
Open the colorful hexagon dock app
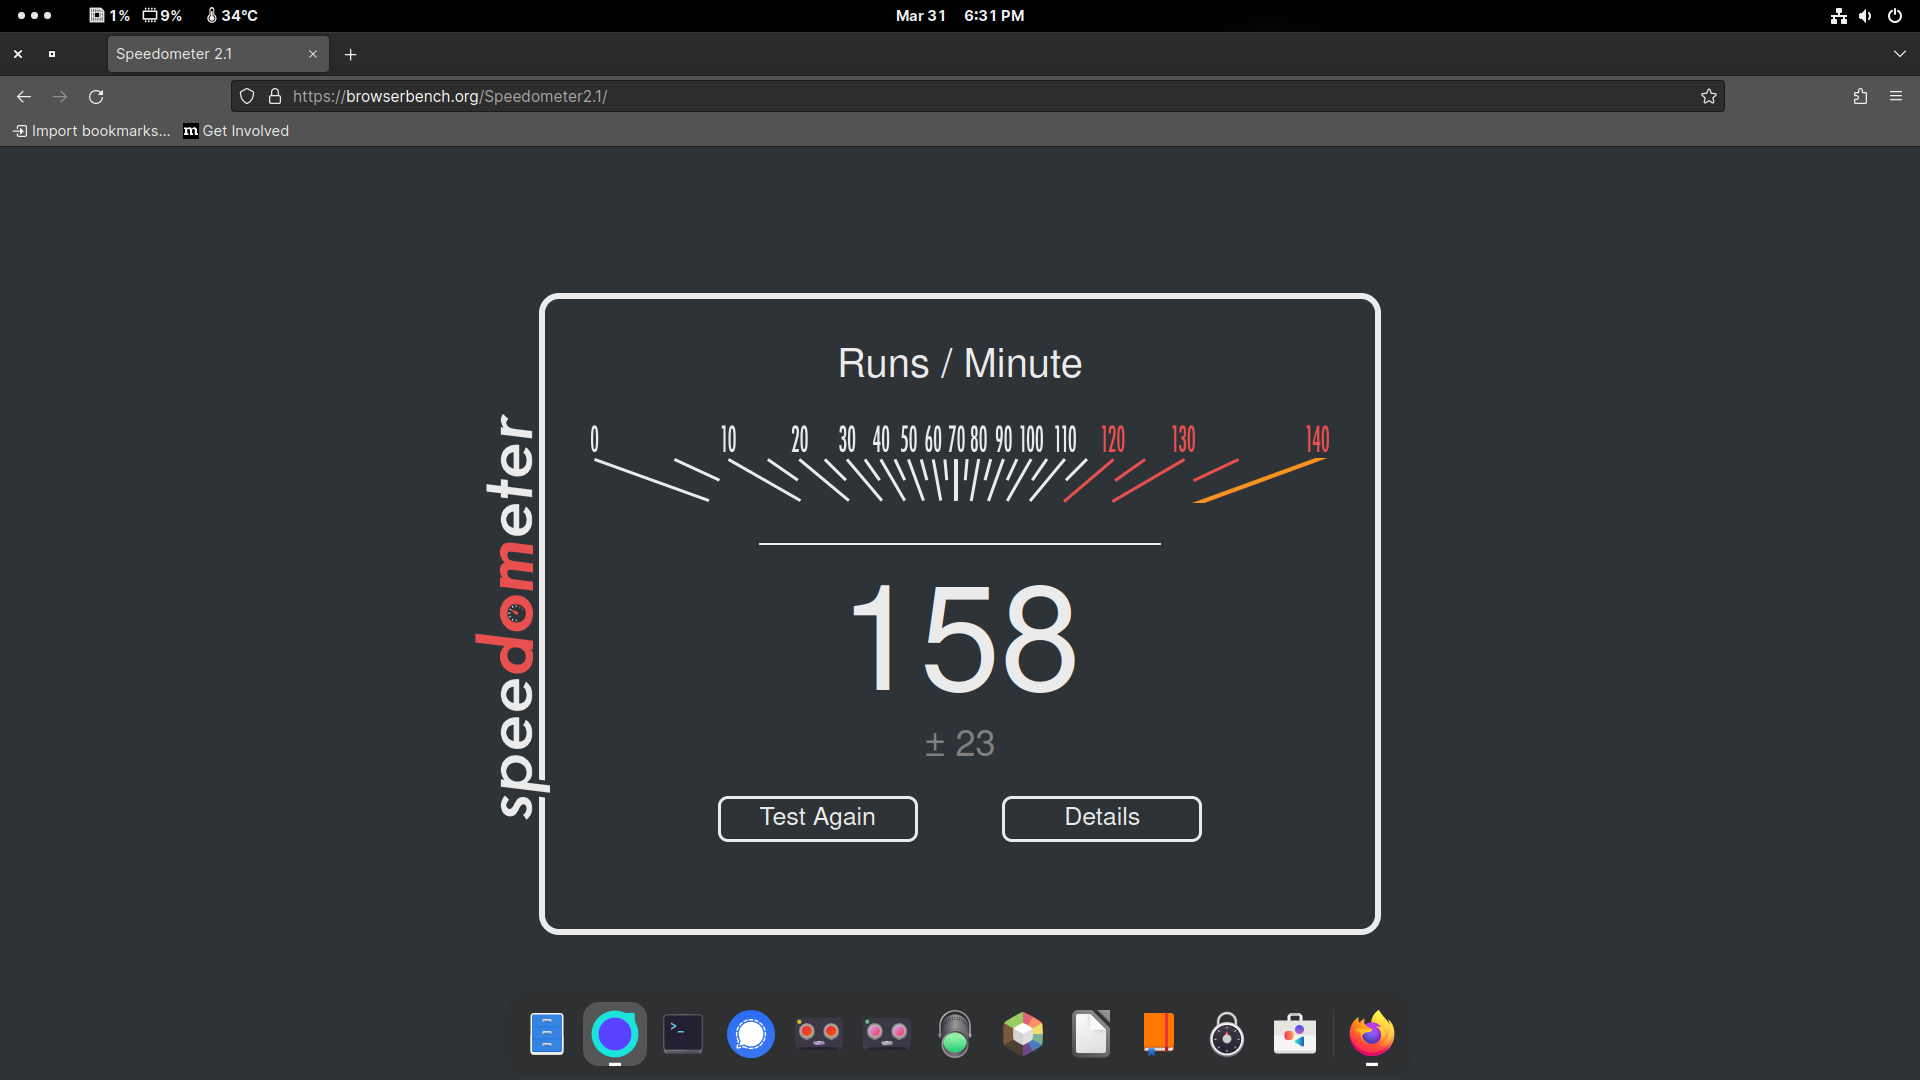[1023, 1034]
